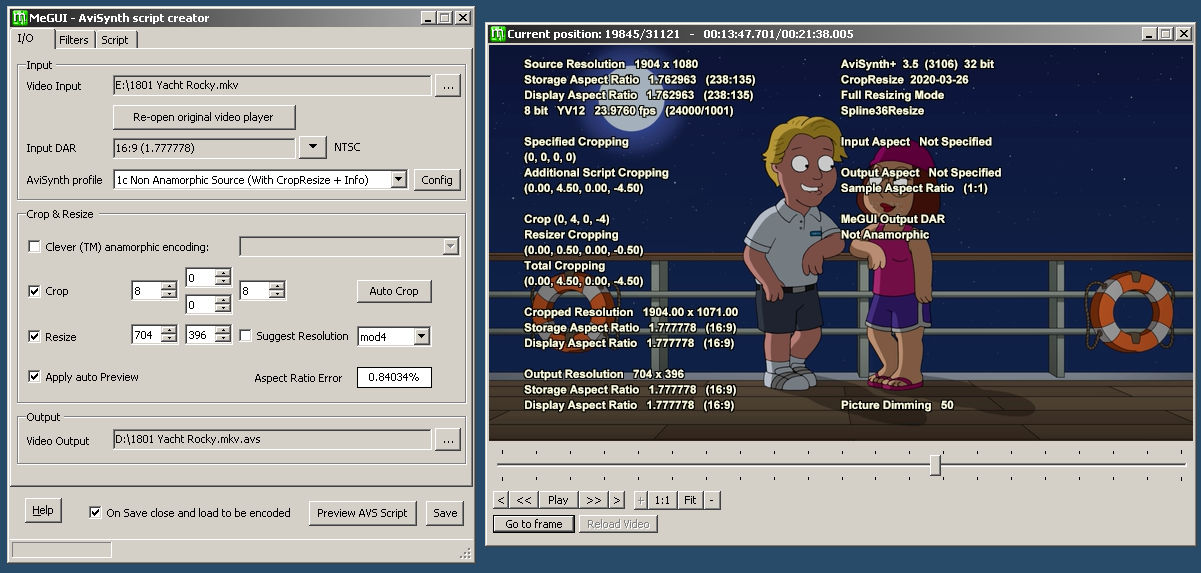This screenshot has width=1201, height=573.
Task: Save the AviSynth script
Action: (x=445, y=513)
